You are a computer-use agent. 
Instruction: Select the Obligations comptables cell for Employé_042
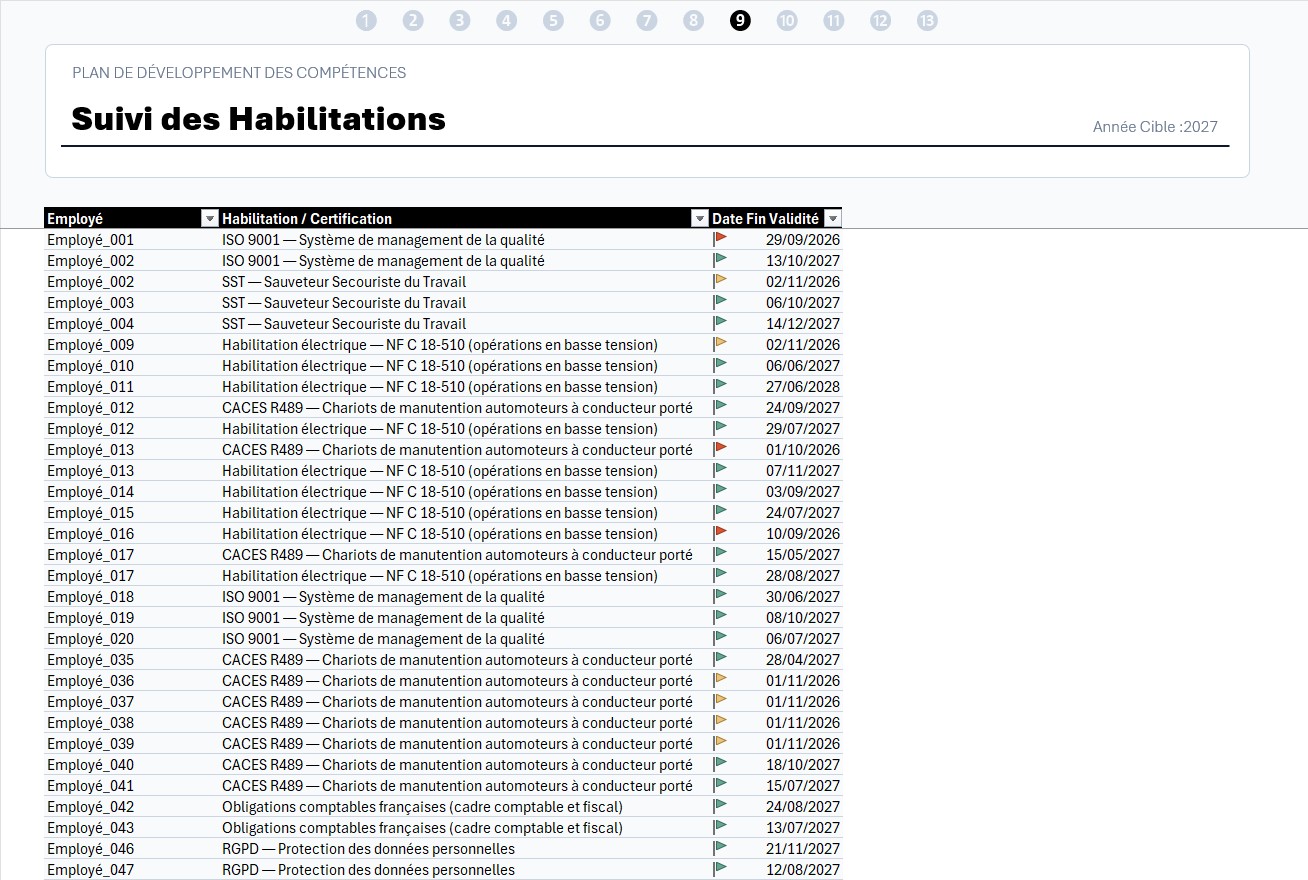pyautogui.click(x=464, y=807)
